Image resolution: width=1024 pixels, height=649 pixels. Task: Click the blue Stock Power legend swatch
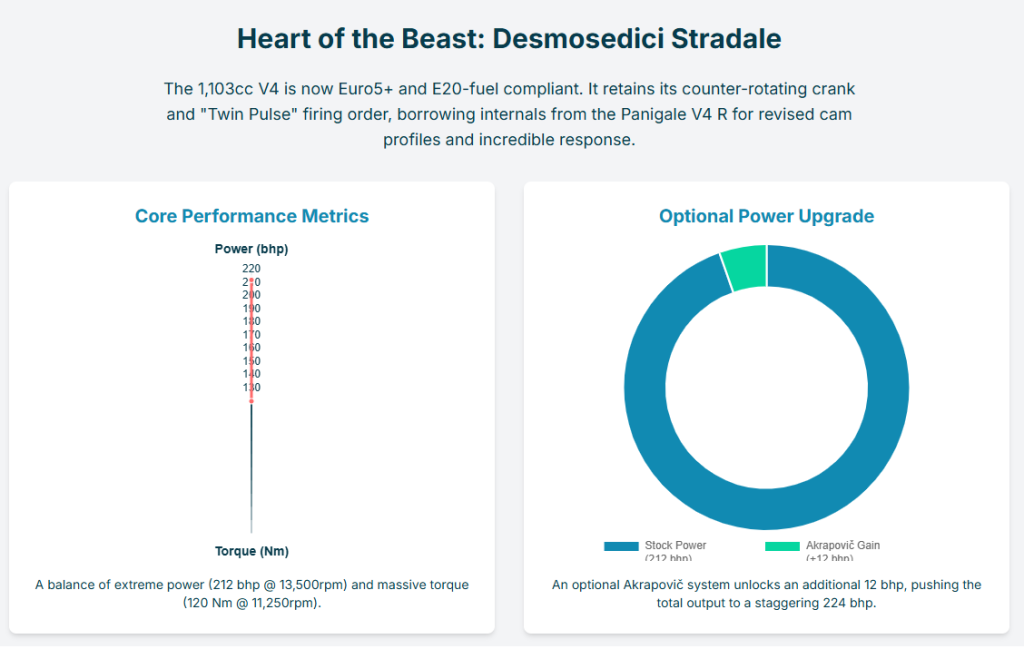620,546
